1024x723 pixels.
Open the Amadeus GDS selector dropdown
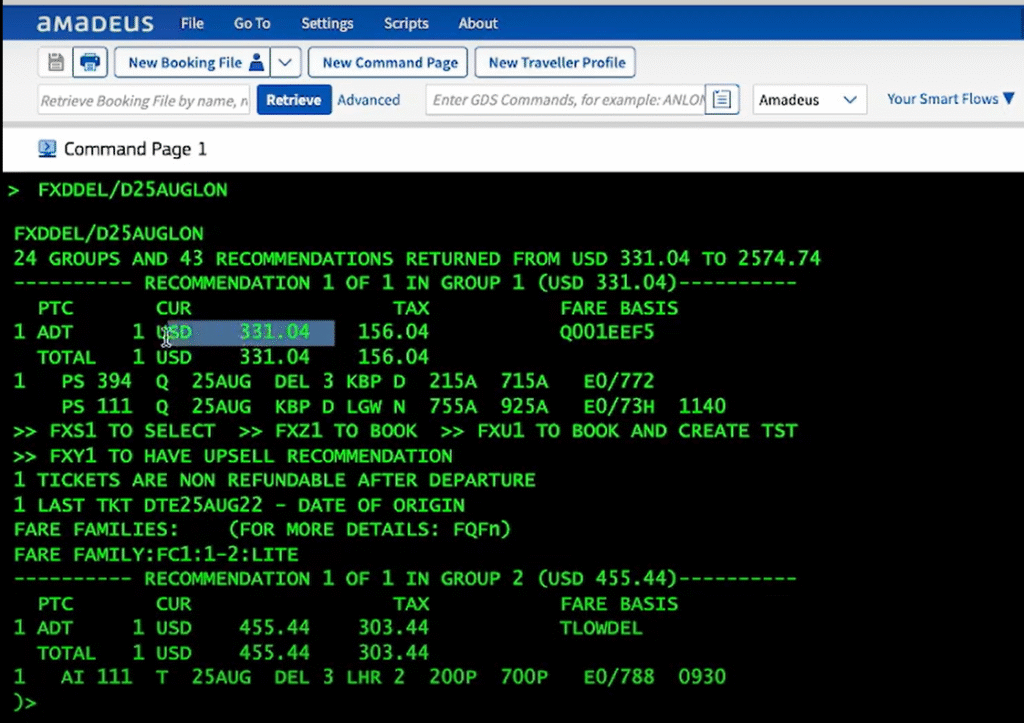(x=809, y=100)
